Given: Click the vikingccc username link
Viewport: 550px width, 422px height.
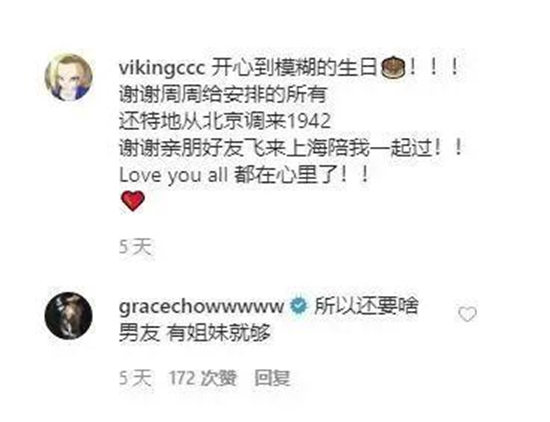Looking at the screenshot, I should (x=162, y=67).
